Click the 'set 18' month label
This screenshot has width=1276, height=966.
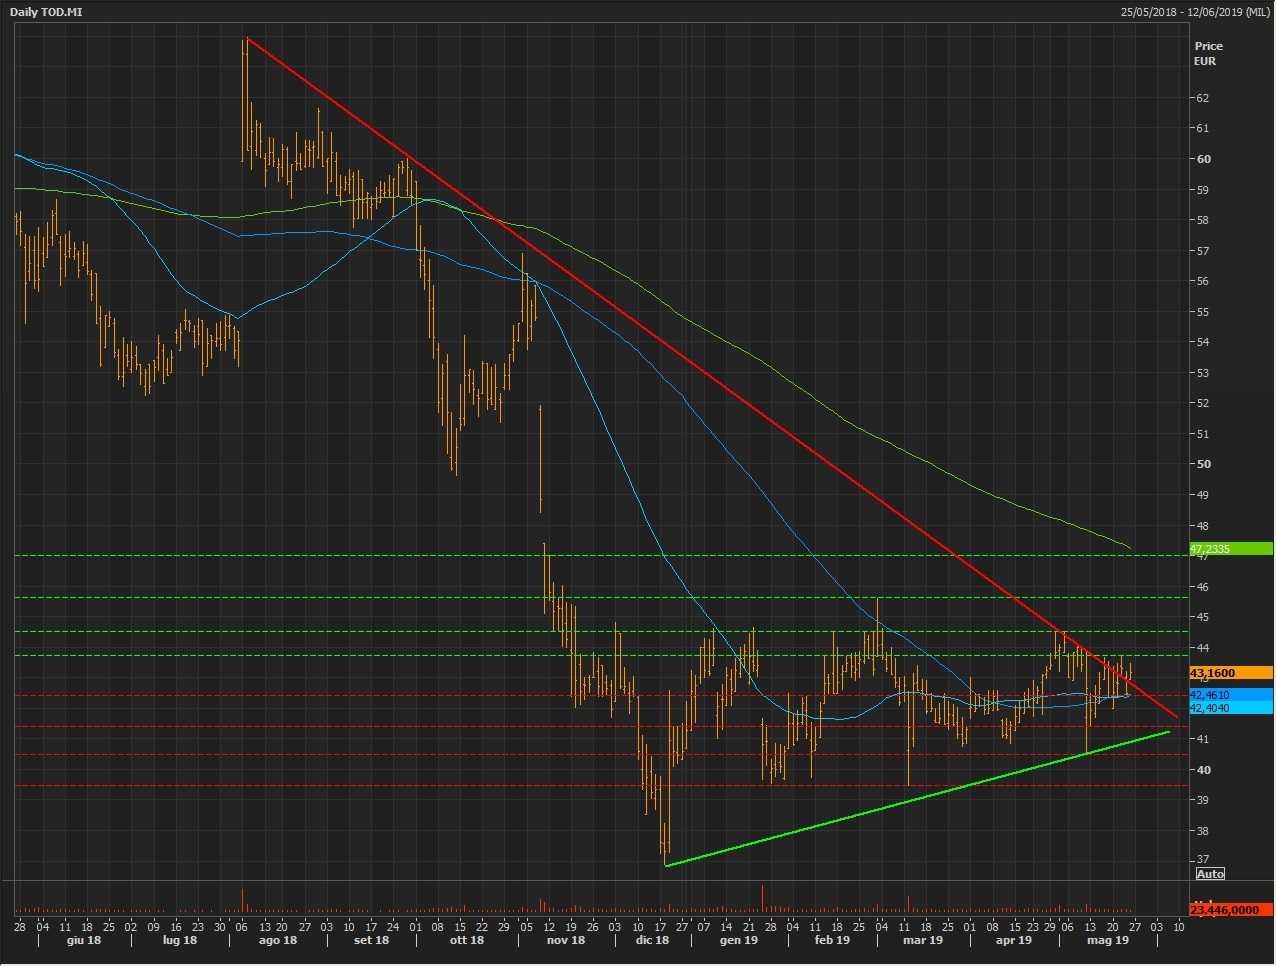[371, 940]
